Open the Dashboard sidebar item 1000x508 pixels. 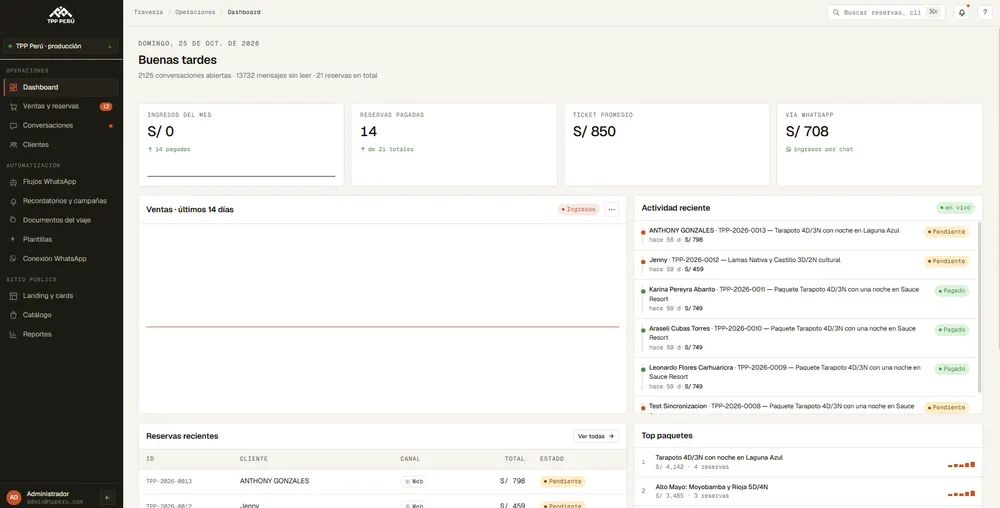tap(61, 87)
